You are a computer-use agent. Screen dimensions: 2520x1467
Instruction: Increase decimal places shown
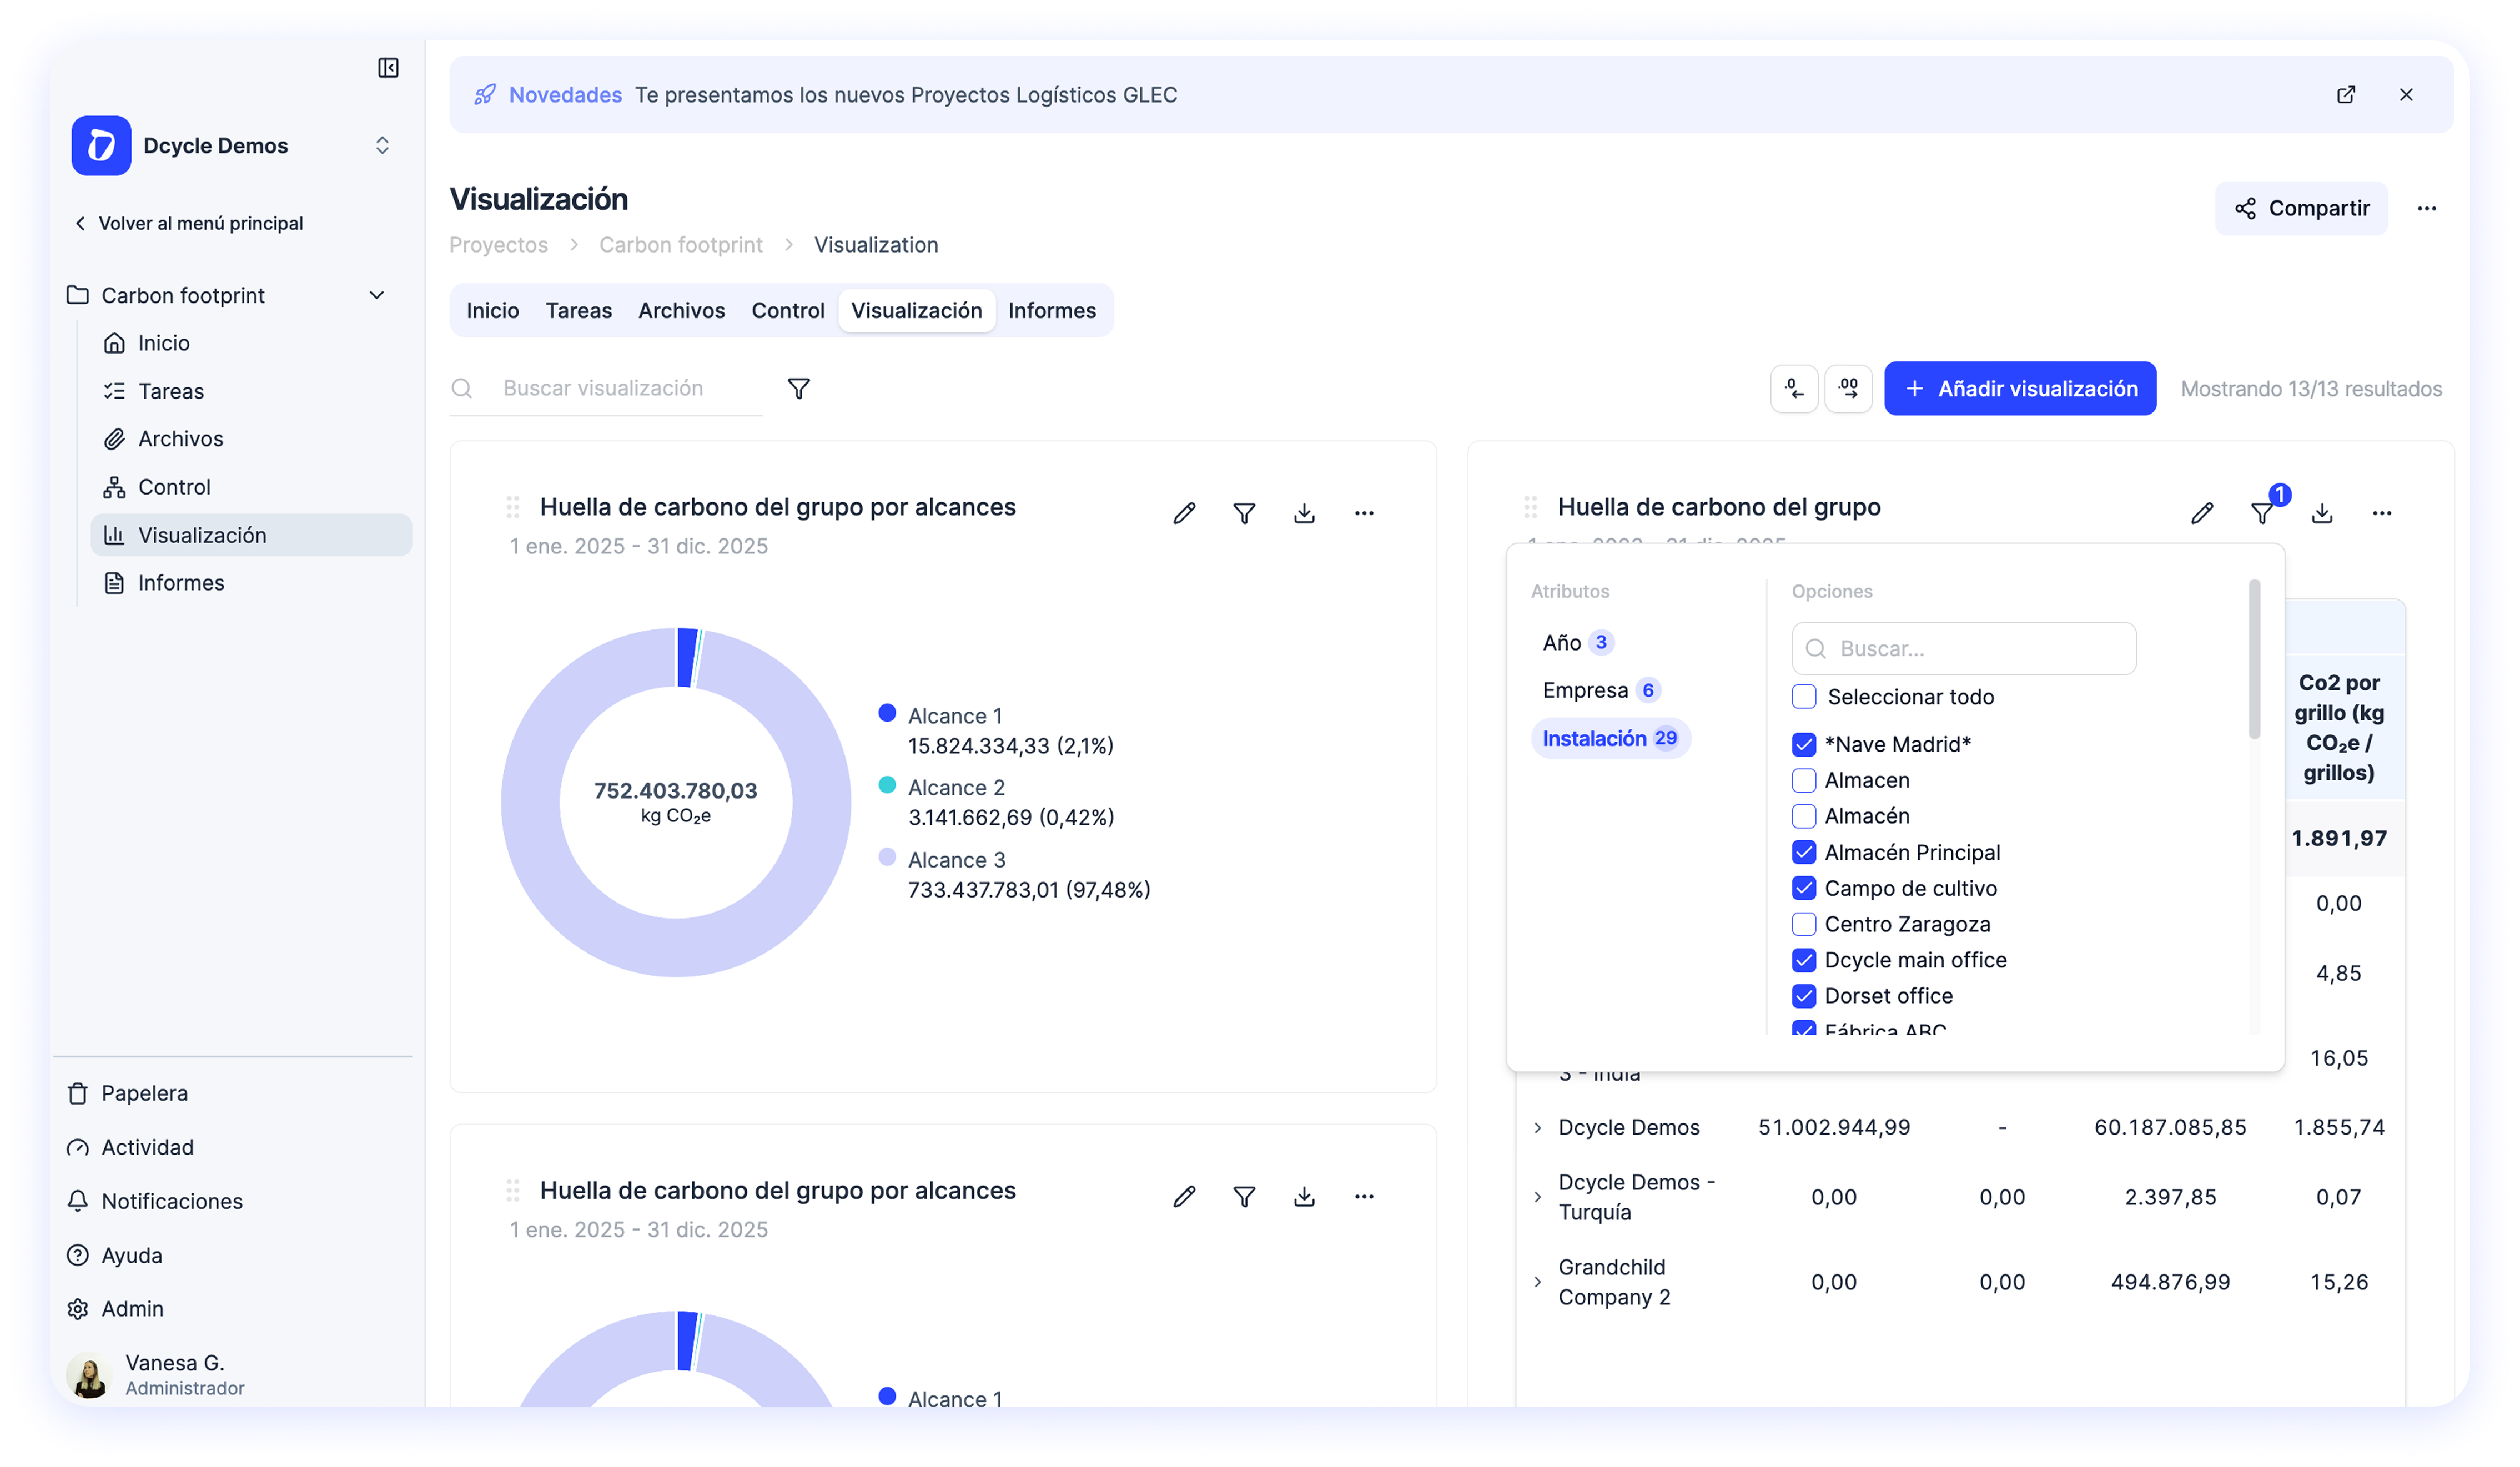(1849, 388)
